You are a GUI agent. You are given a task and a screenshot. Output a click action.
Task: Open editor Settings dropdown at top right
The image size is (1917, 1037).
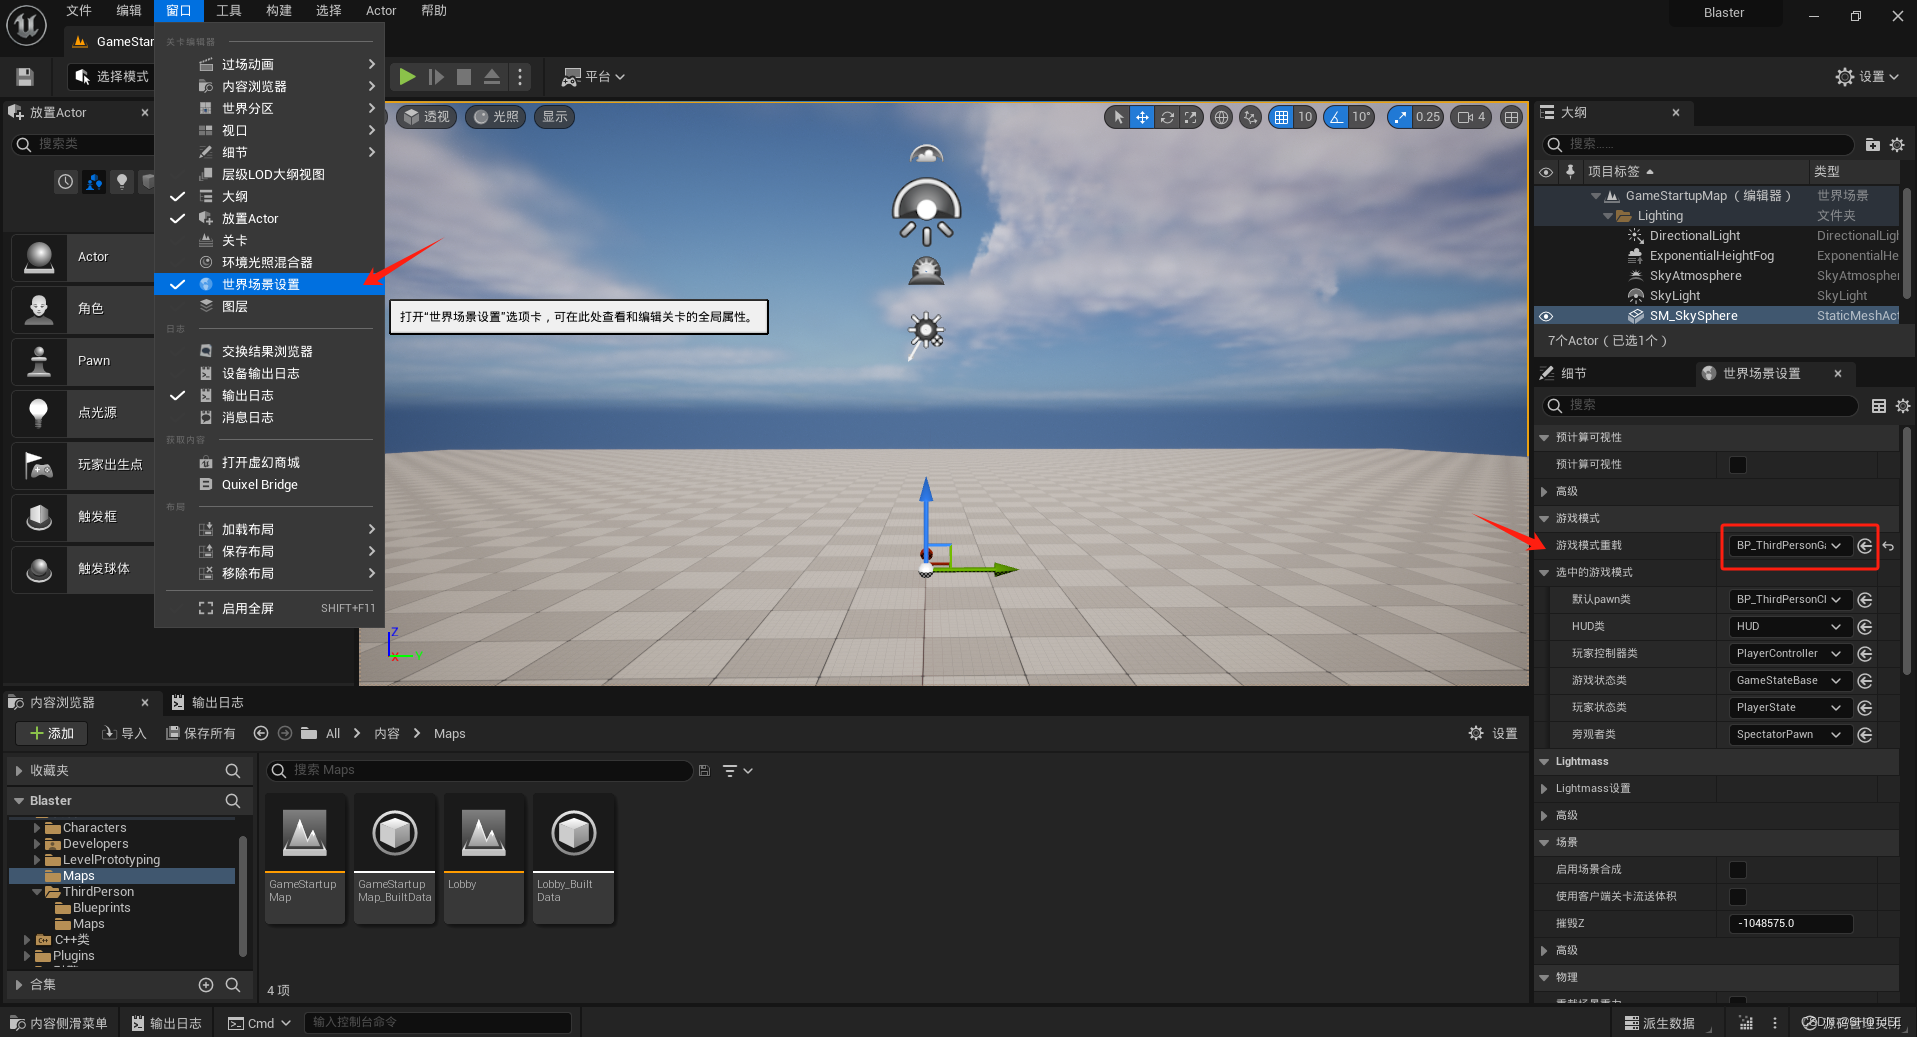[x=1866, y=77]
